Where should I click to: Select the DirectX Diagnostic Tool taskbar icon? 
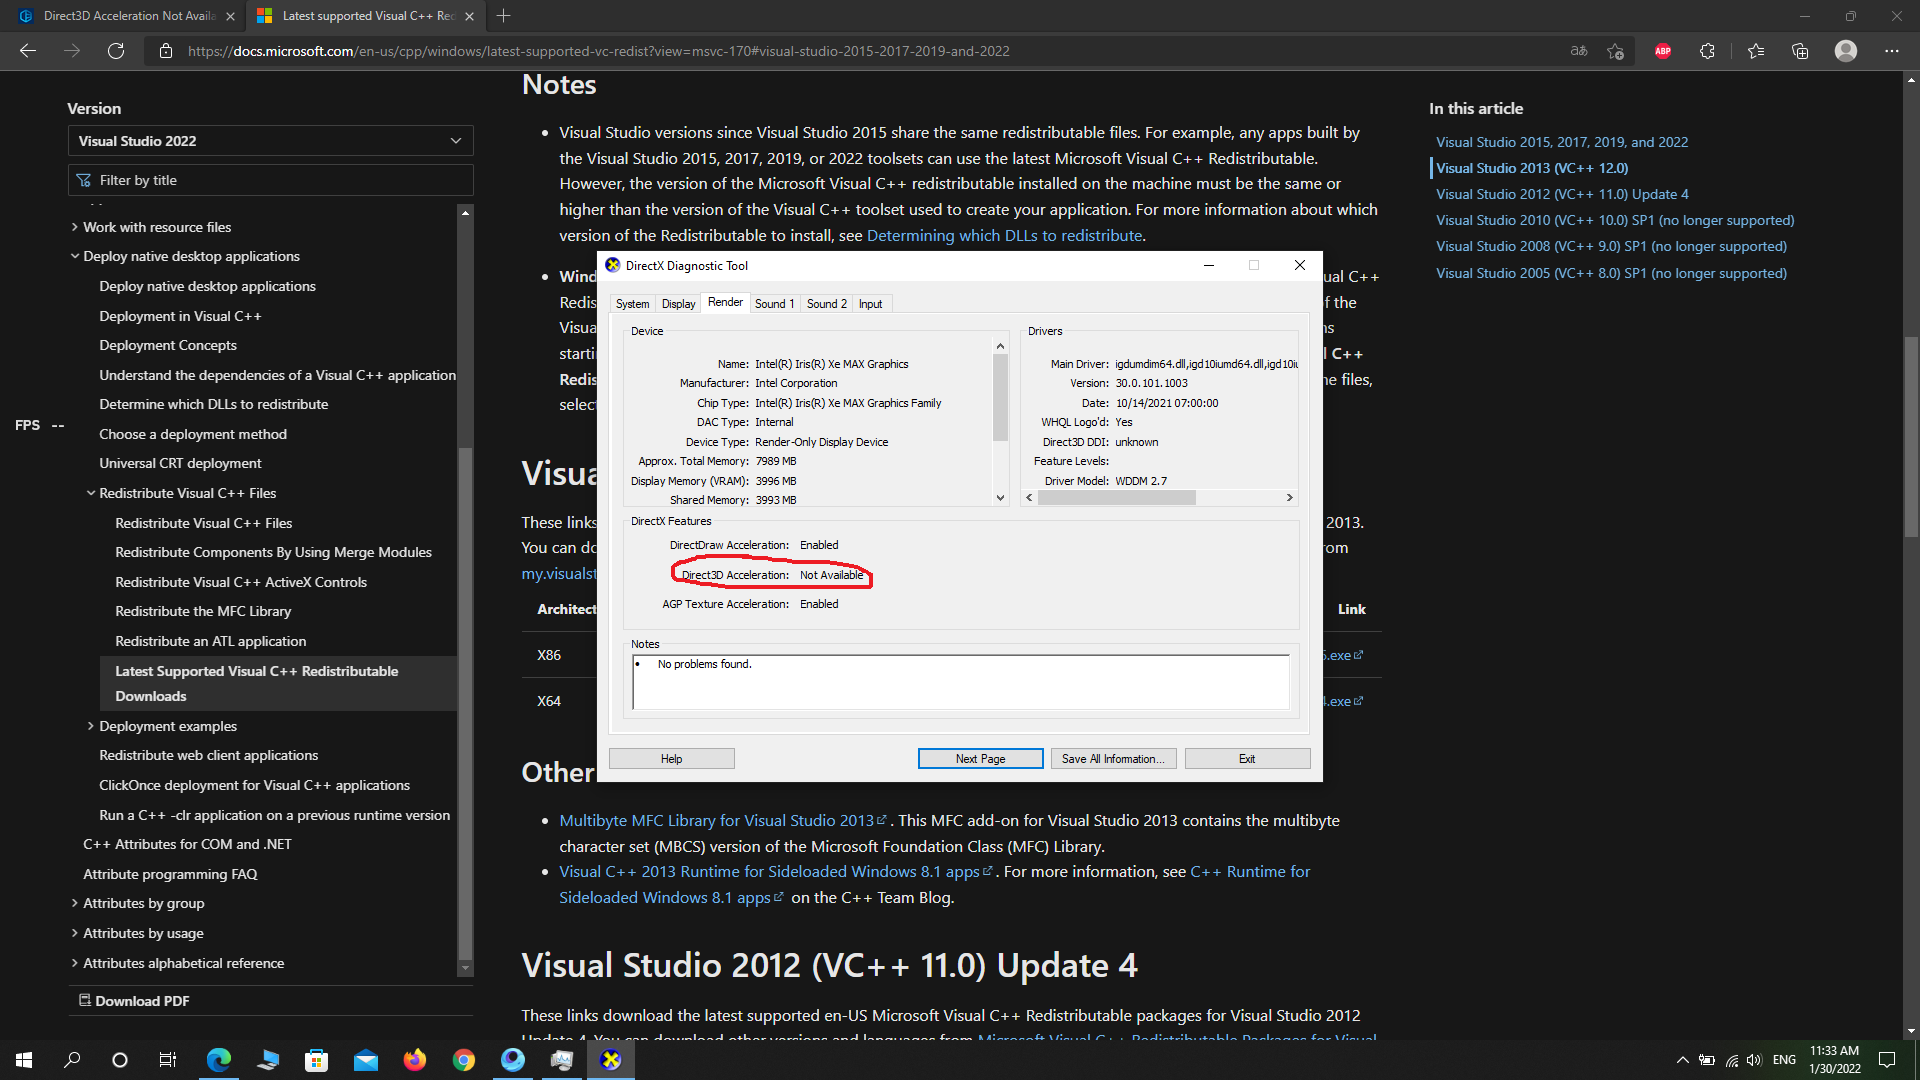coord(611,1060)
